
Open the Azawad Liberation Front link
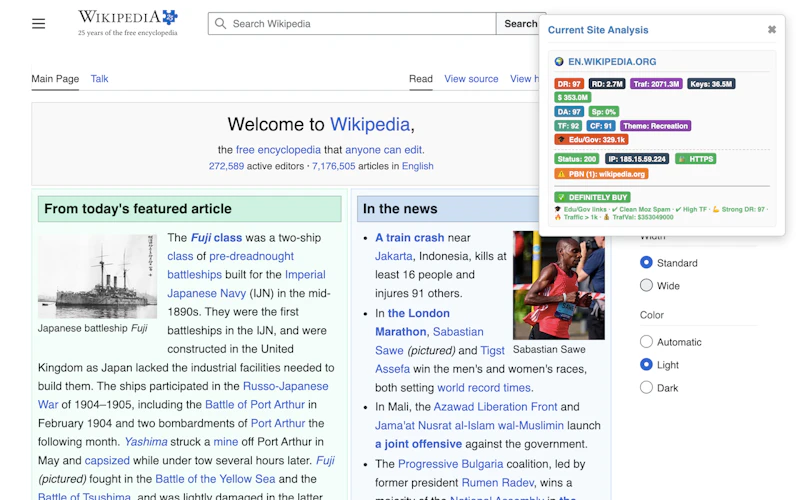point(495,407)
